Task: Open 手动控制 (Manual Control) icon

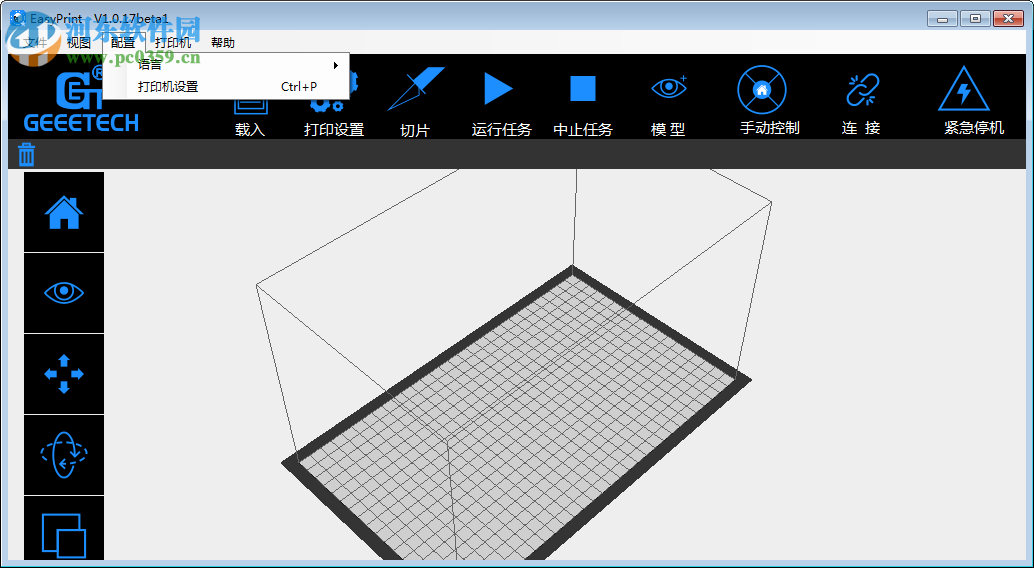Action: [762, 90]
